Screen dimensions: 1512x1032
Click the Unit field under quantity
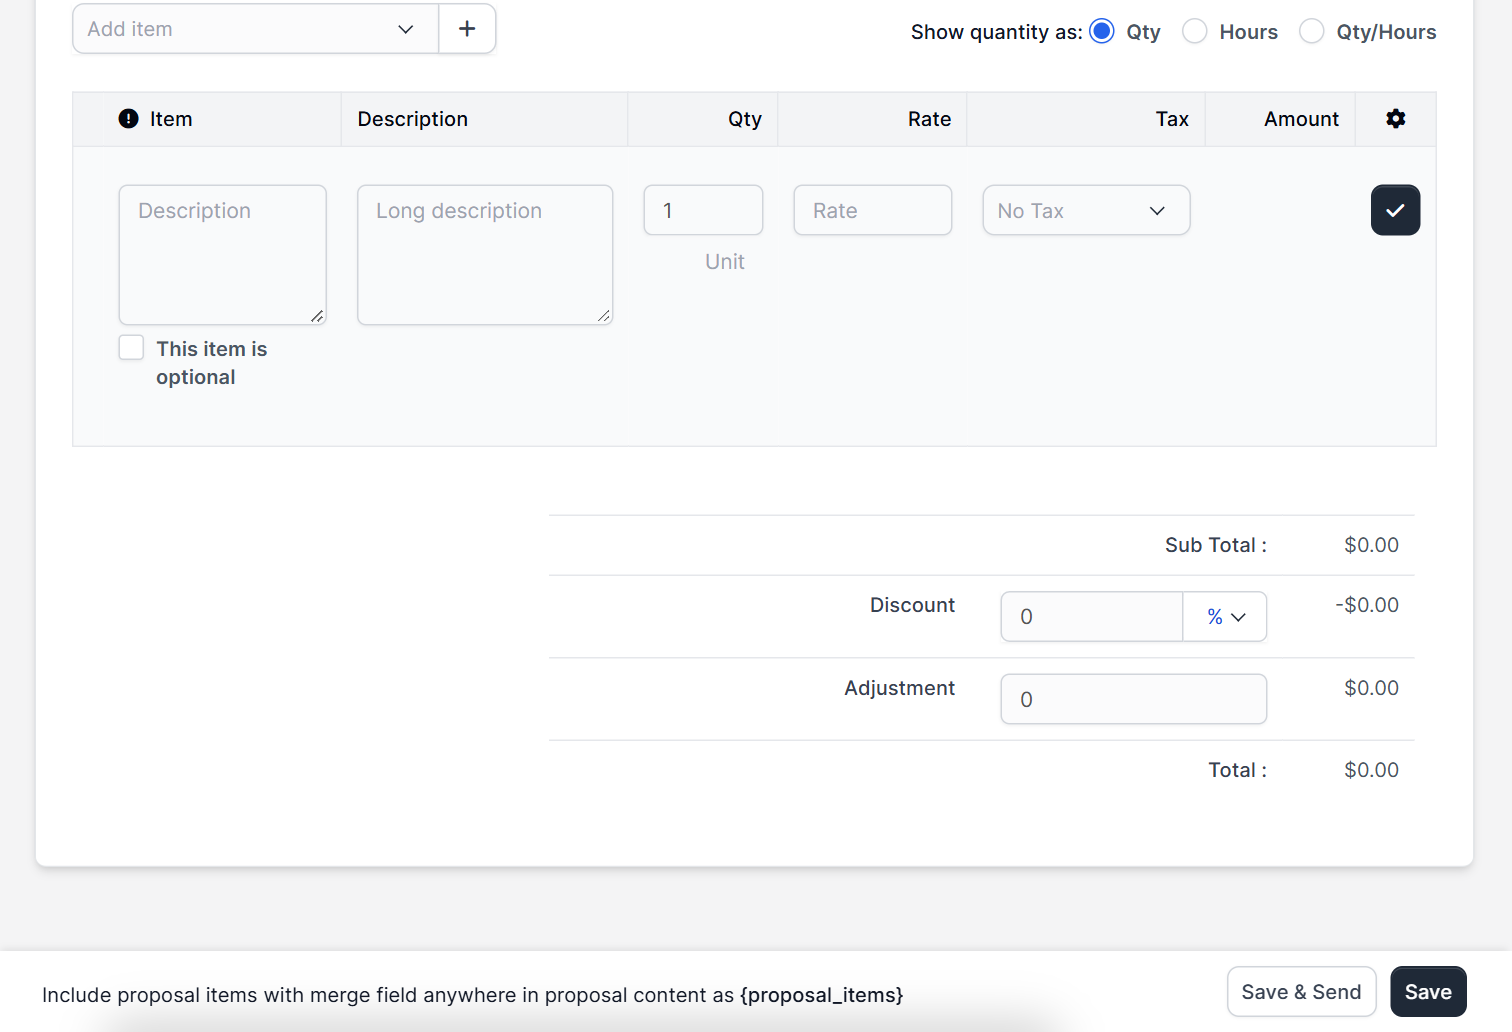[x=724, y=262]
